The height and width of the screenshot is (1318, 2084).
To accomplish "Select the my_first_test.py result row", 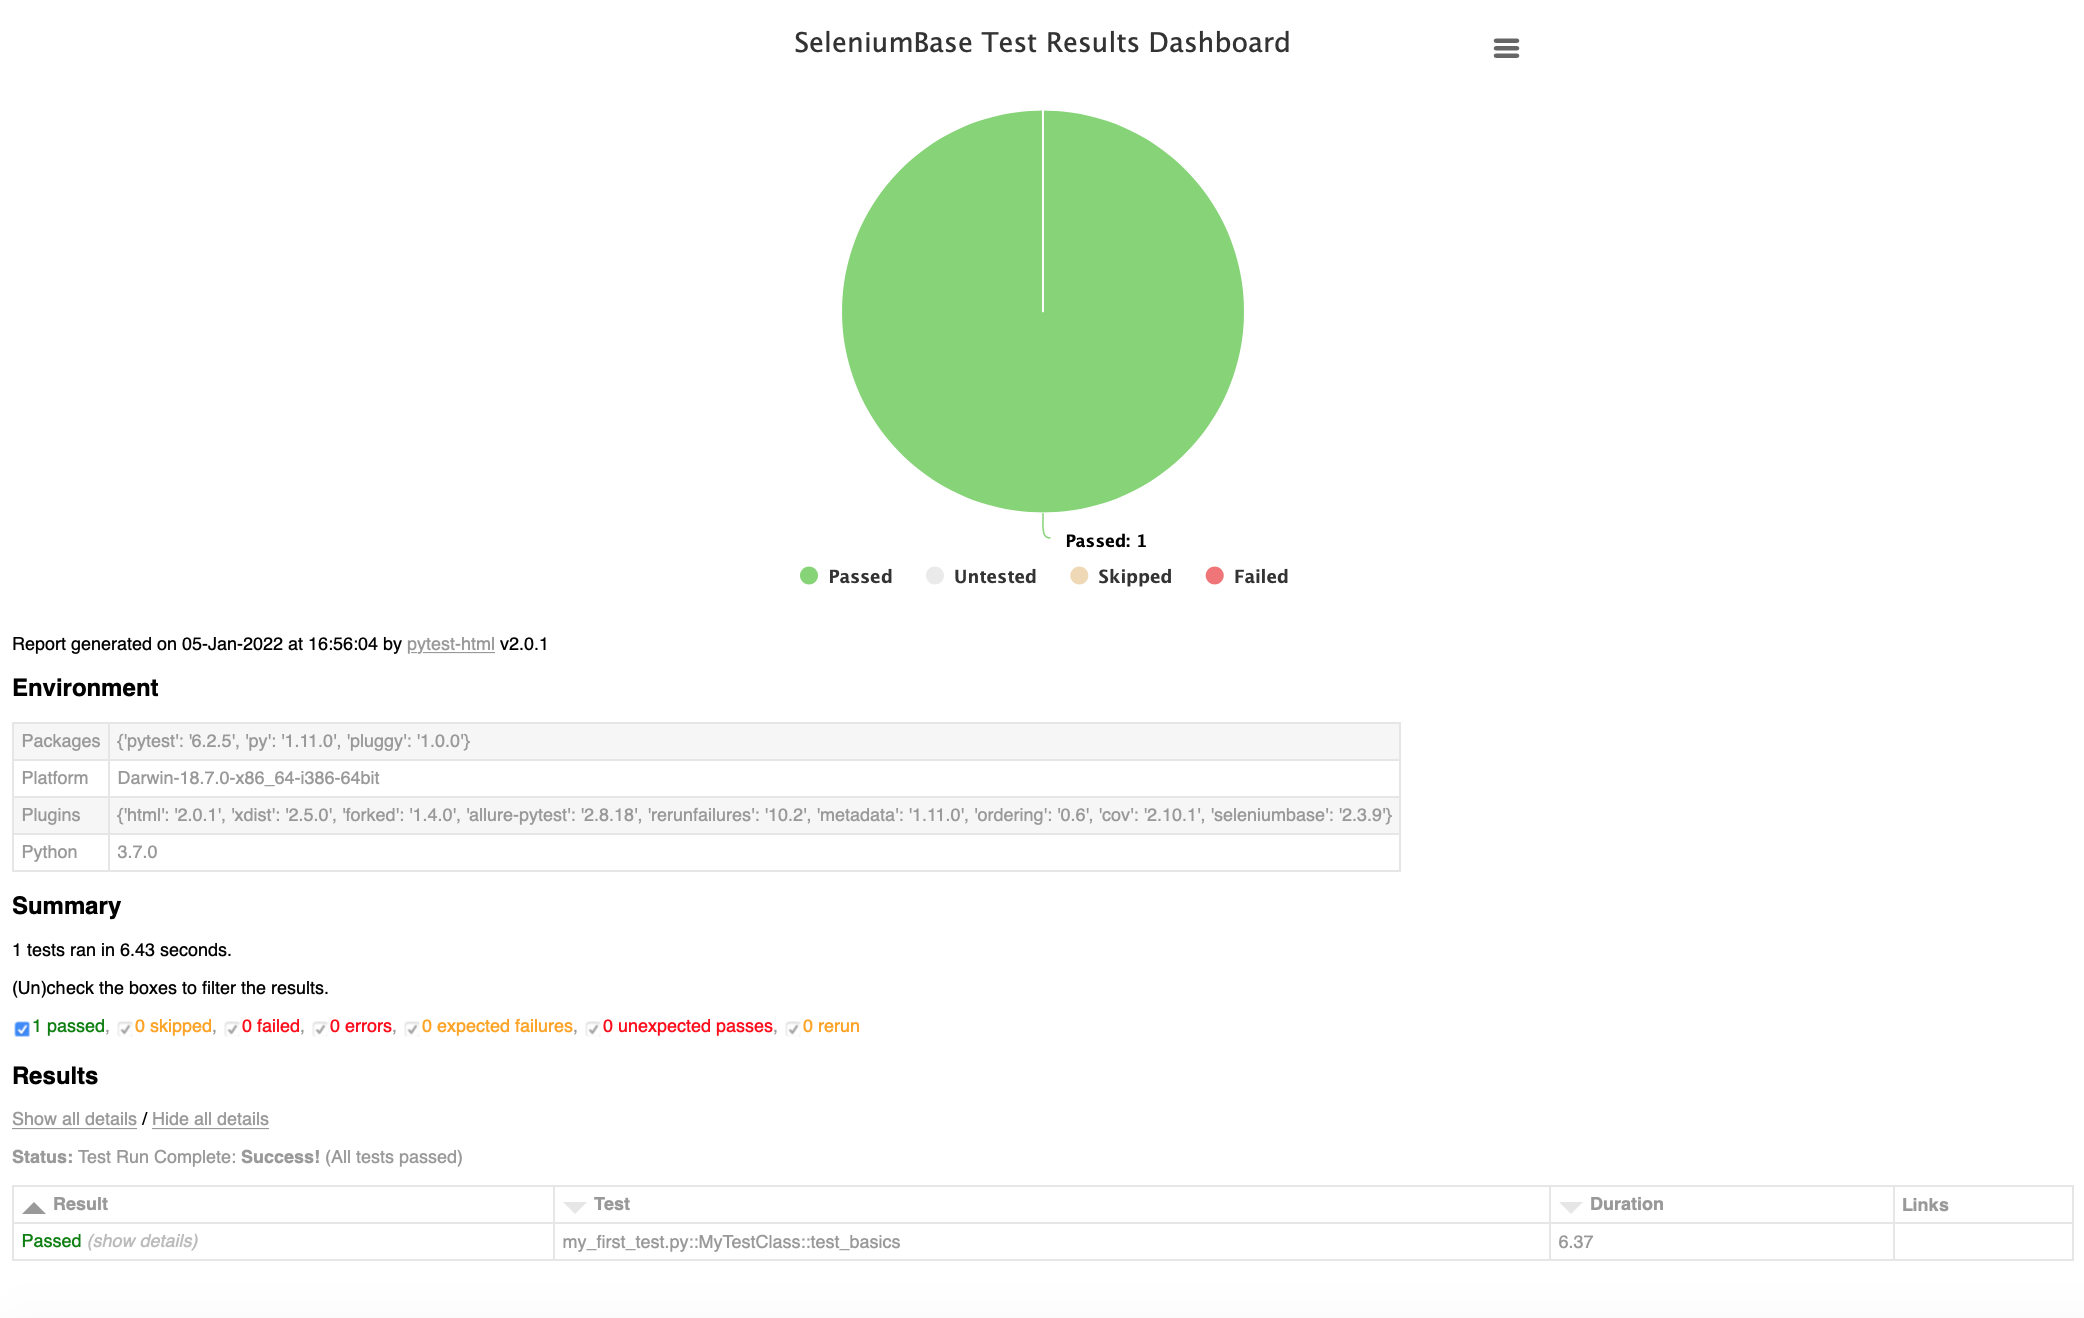I will [x=731, y=1241].
